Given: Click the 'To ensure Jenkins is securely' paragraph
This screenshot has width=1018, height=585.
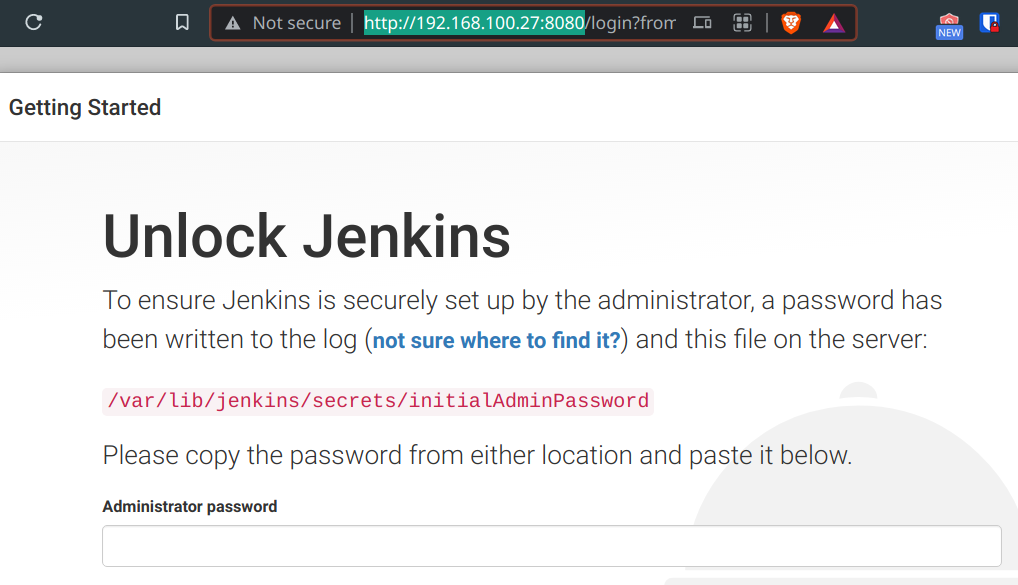Looking at the screenshot, I should (522, 300).
